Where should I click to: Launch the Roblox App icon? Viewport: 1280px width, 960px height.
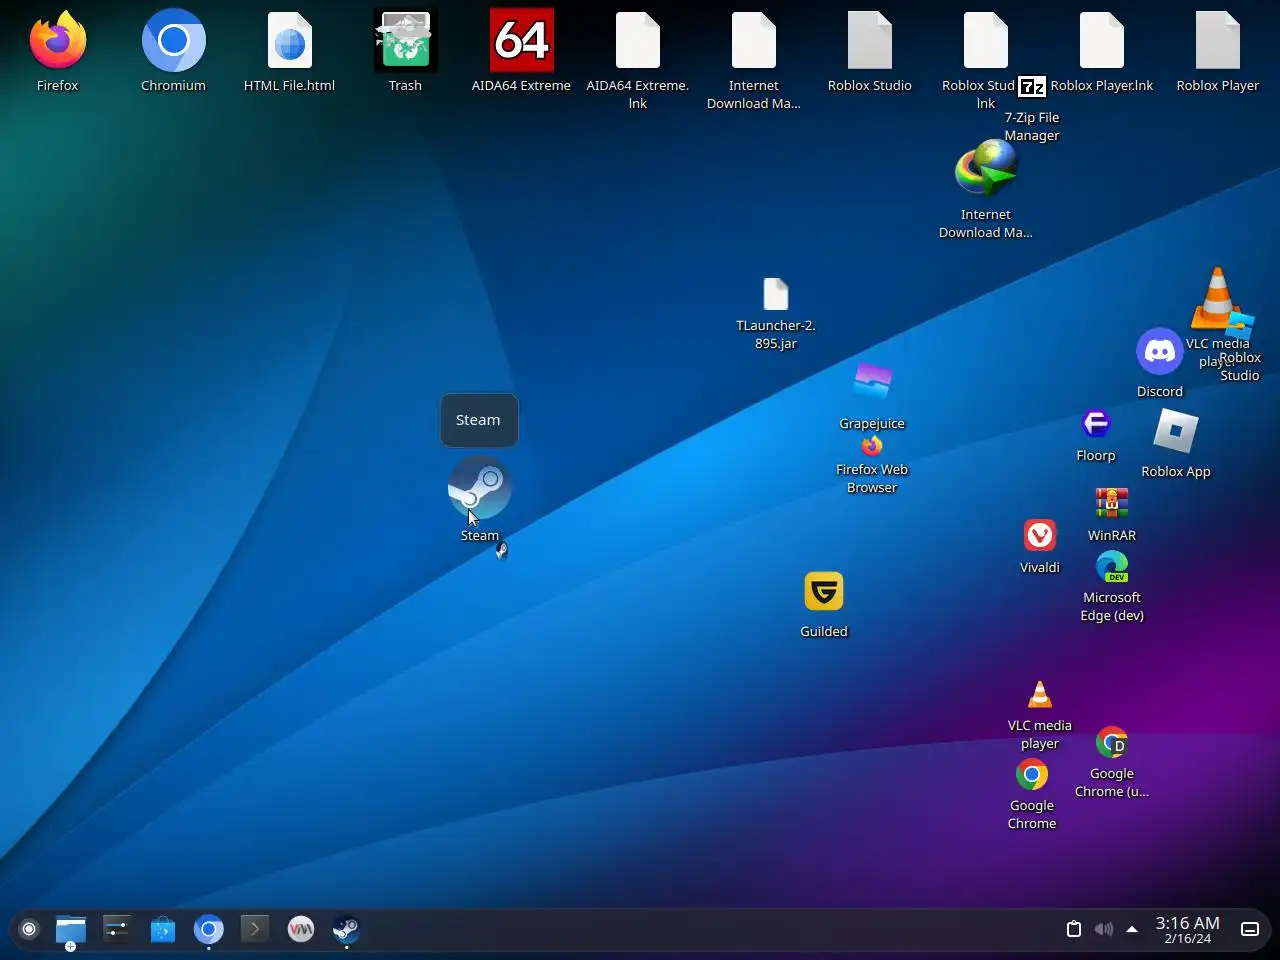[1176, 432]
